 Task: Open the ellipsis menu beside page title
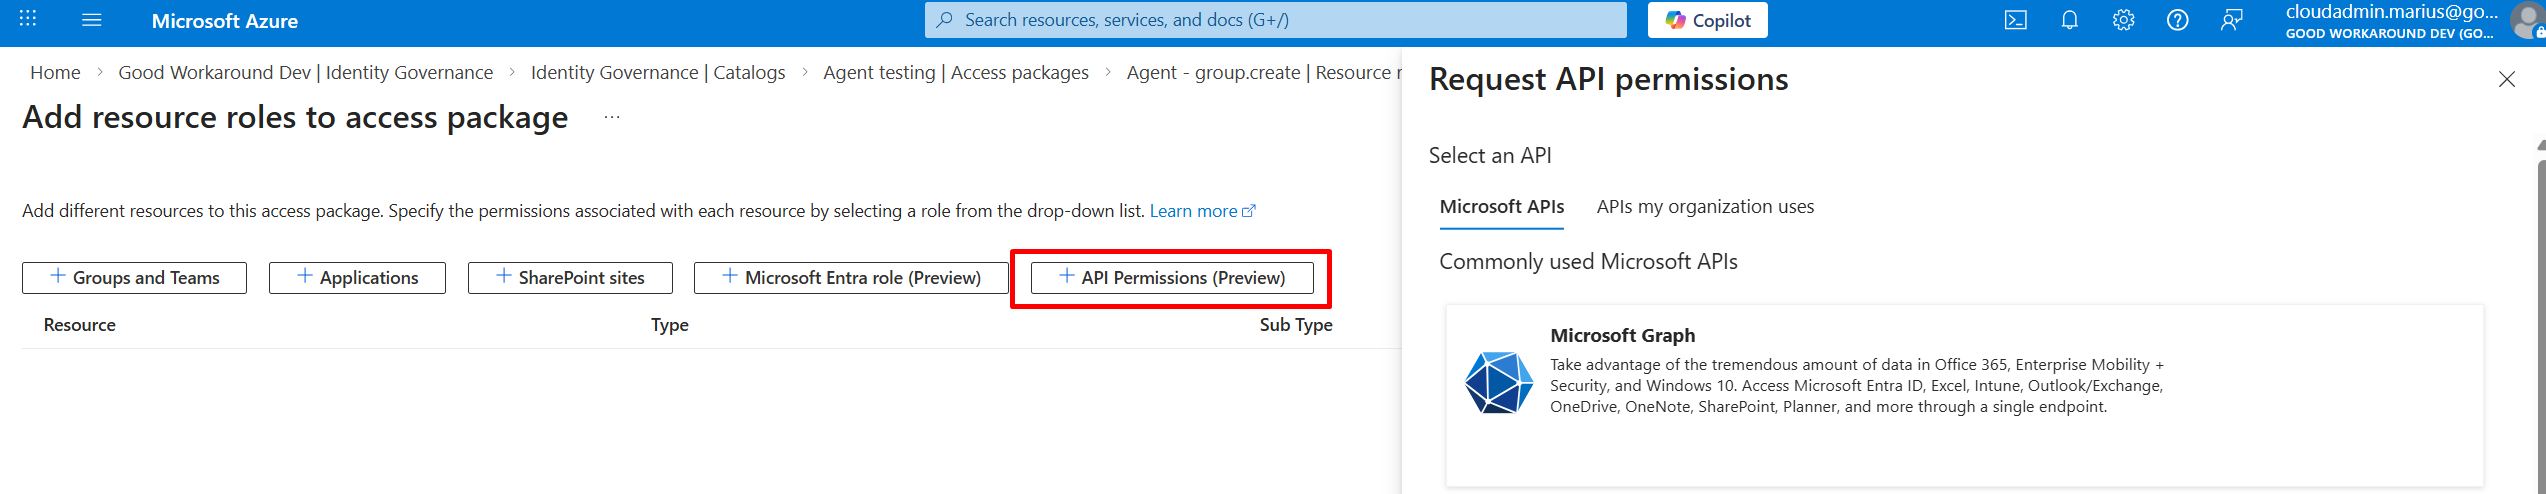click(x=612, y=118)
